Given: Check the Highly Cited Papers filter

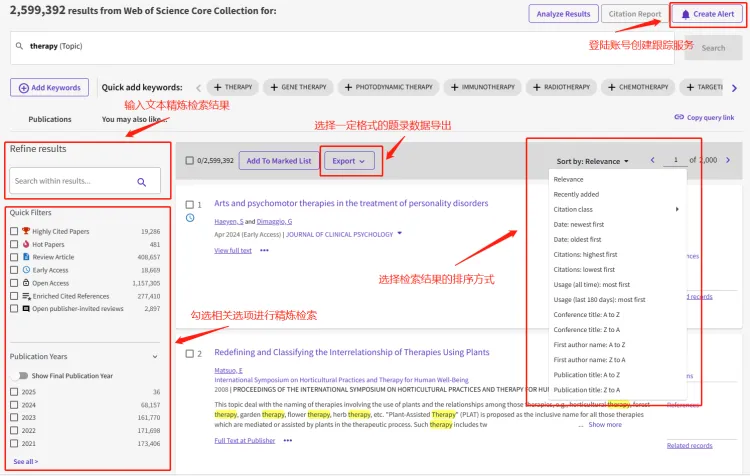Looking at the screenshot, I should (14, 231).
